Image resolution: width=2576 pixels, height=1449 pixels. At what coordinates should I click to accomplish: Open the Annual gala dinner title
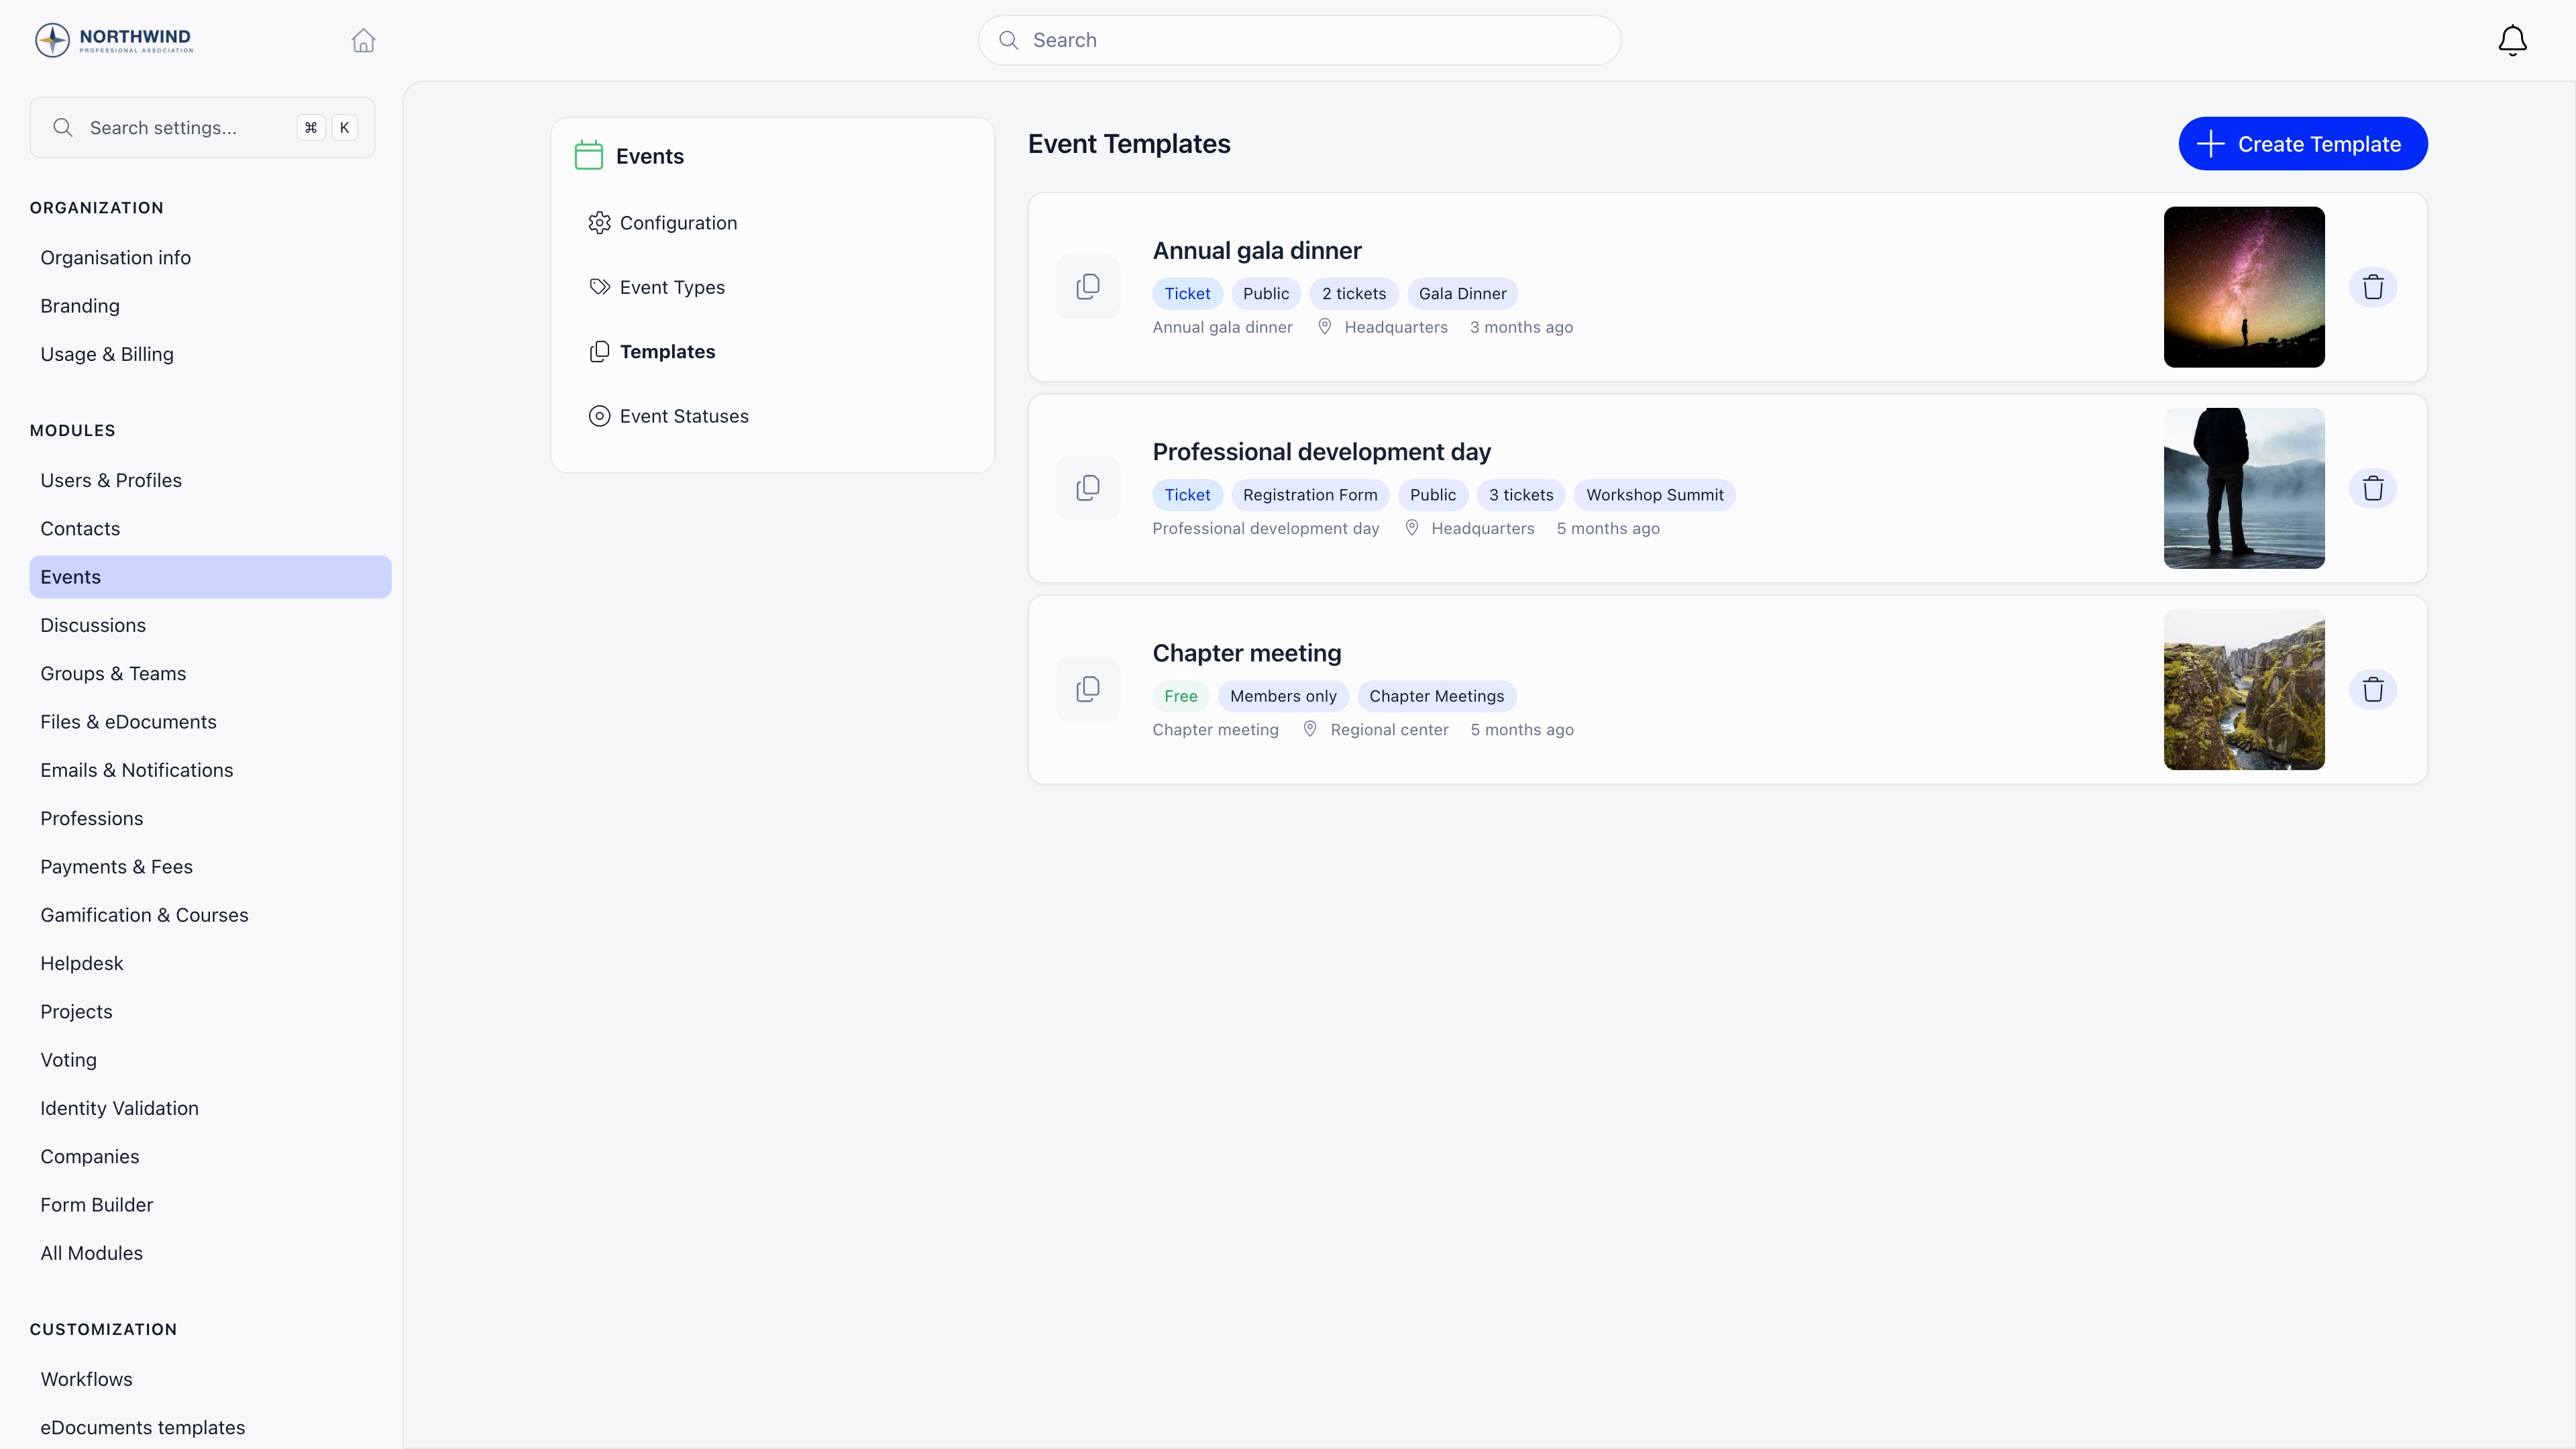(x=1256, y=250)
